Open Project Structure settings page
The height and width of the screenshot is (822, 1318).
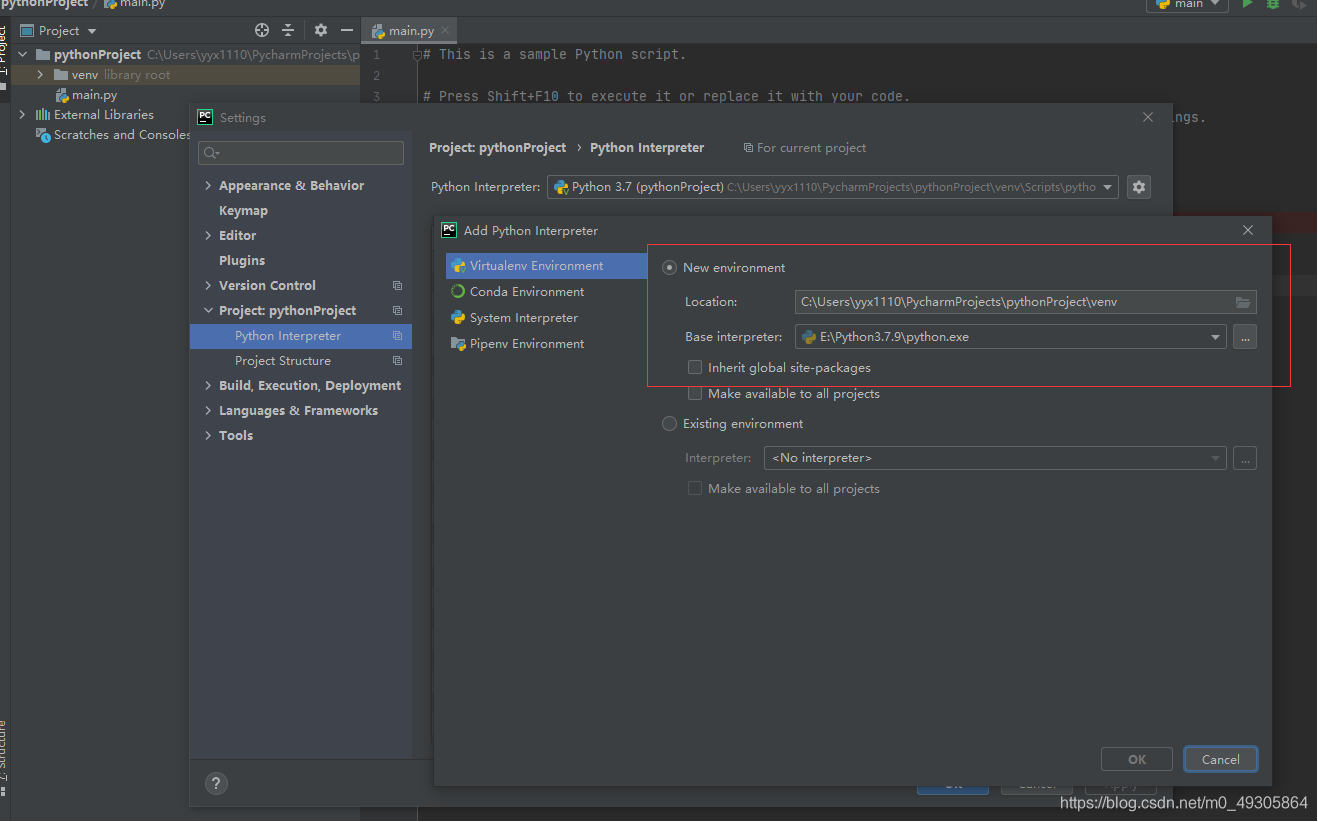[283, 361]
